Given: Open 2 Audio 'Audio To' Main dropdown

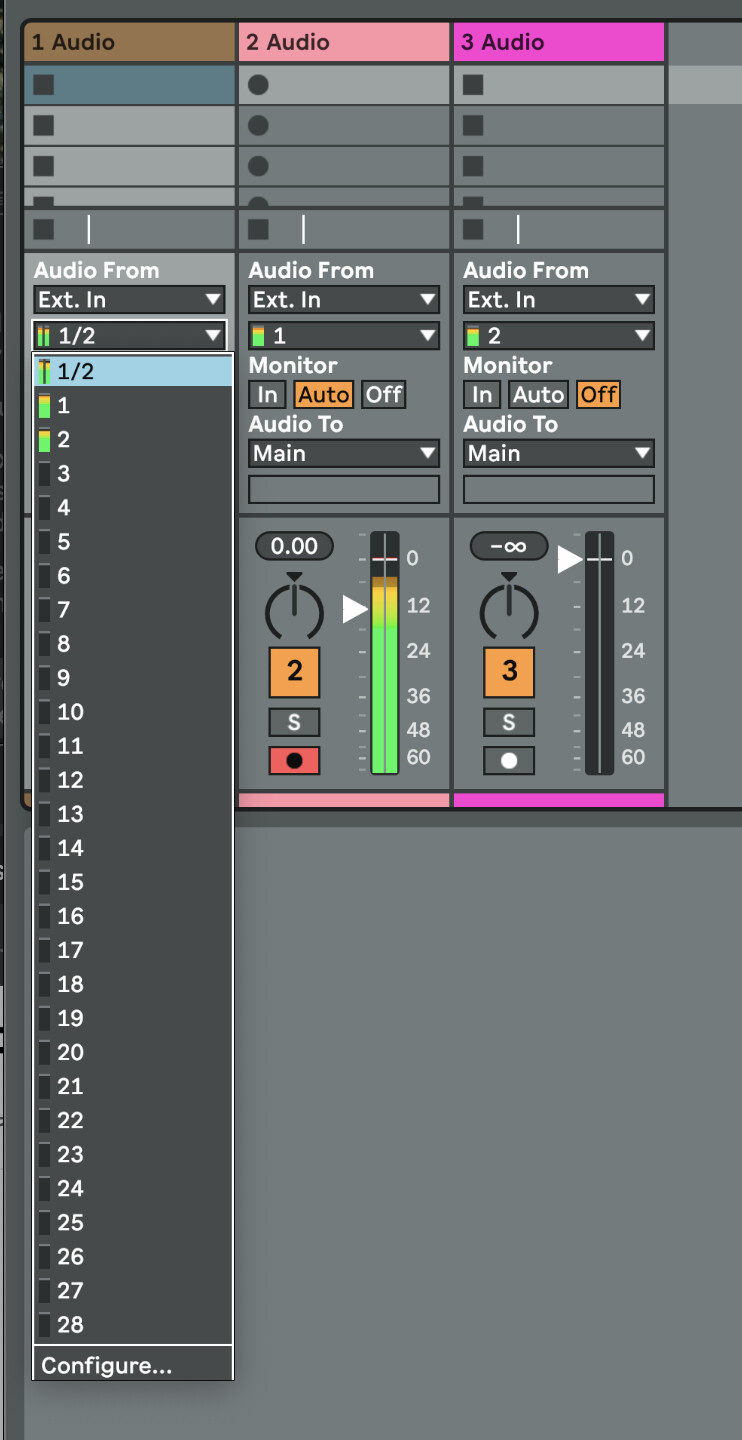Looking at the screenshot, I should pos(344,453).
